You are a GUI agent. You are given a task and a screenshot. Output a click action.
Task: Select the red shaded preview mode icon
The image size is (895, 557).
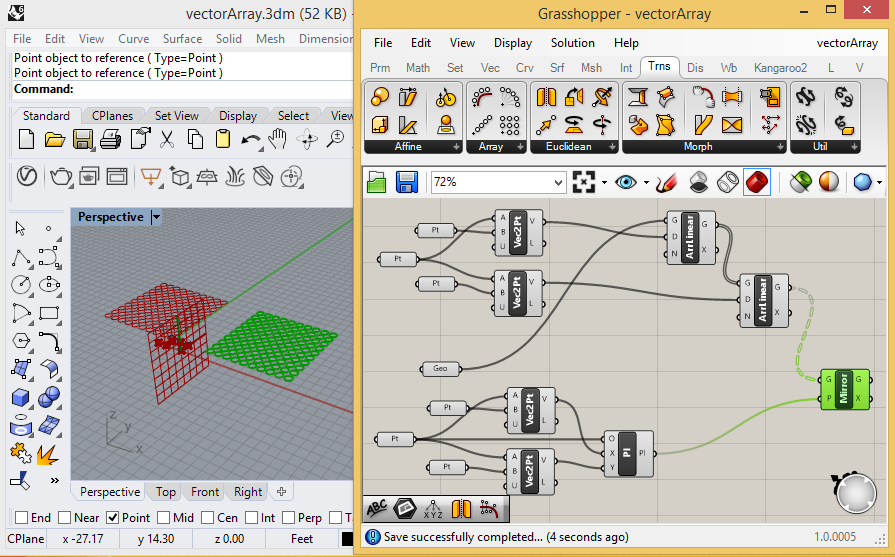pyautogui.click(x=757, y=182)
